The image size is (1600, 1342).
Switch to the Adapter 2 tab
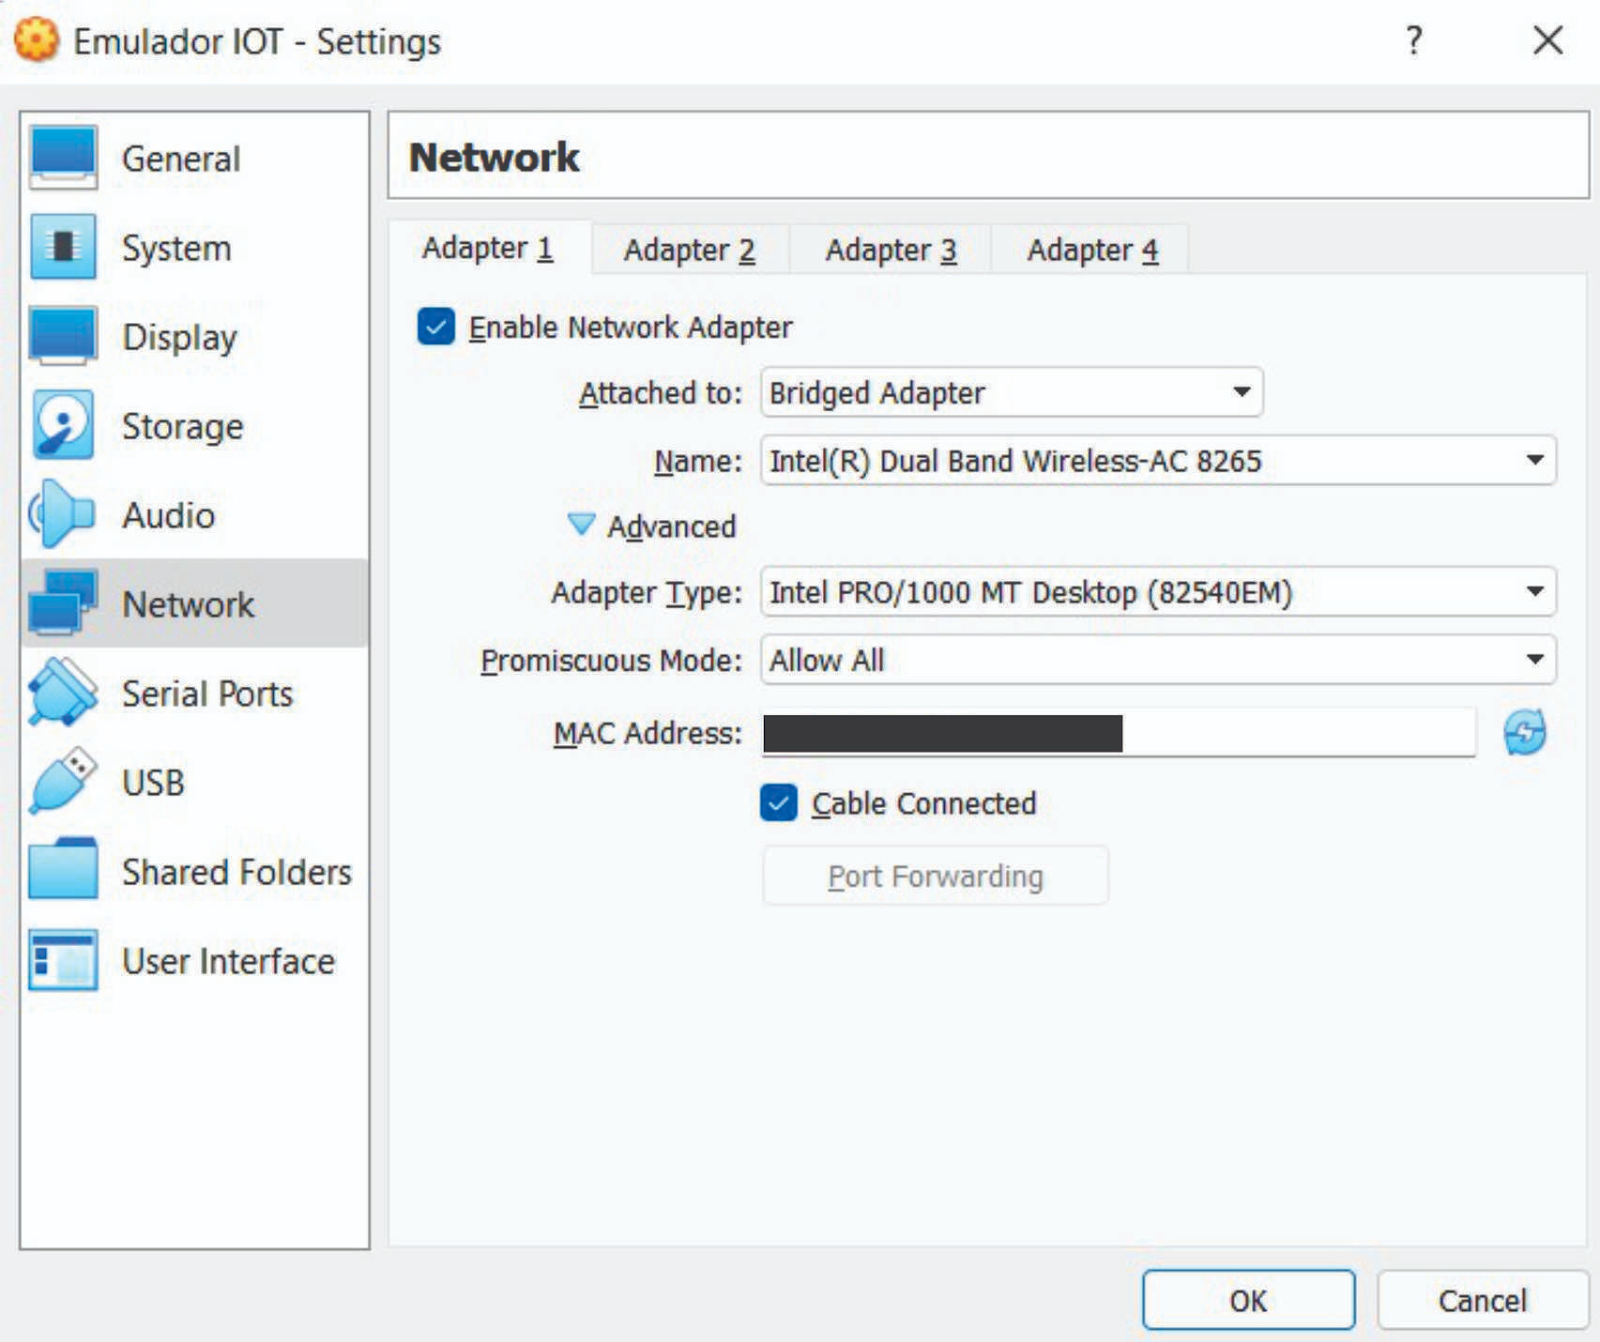[x=690, y=250]
